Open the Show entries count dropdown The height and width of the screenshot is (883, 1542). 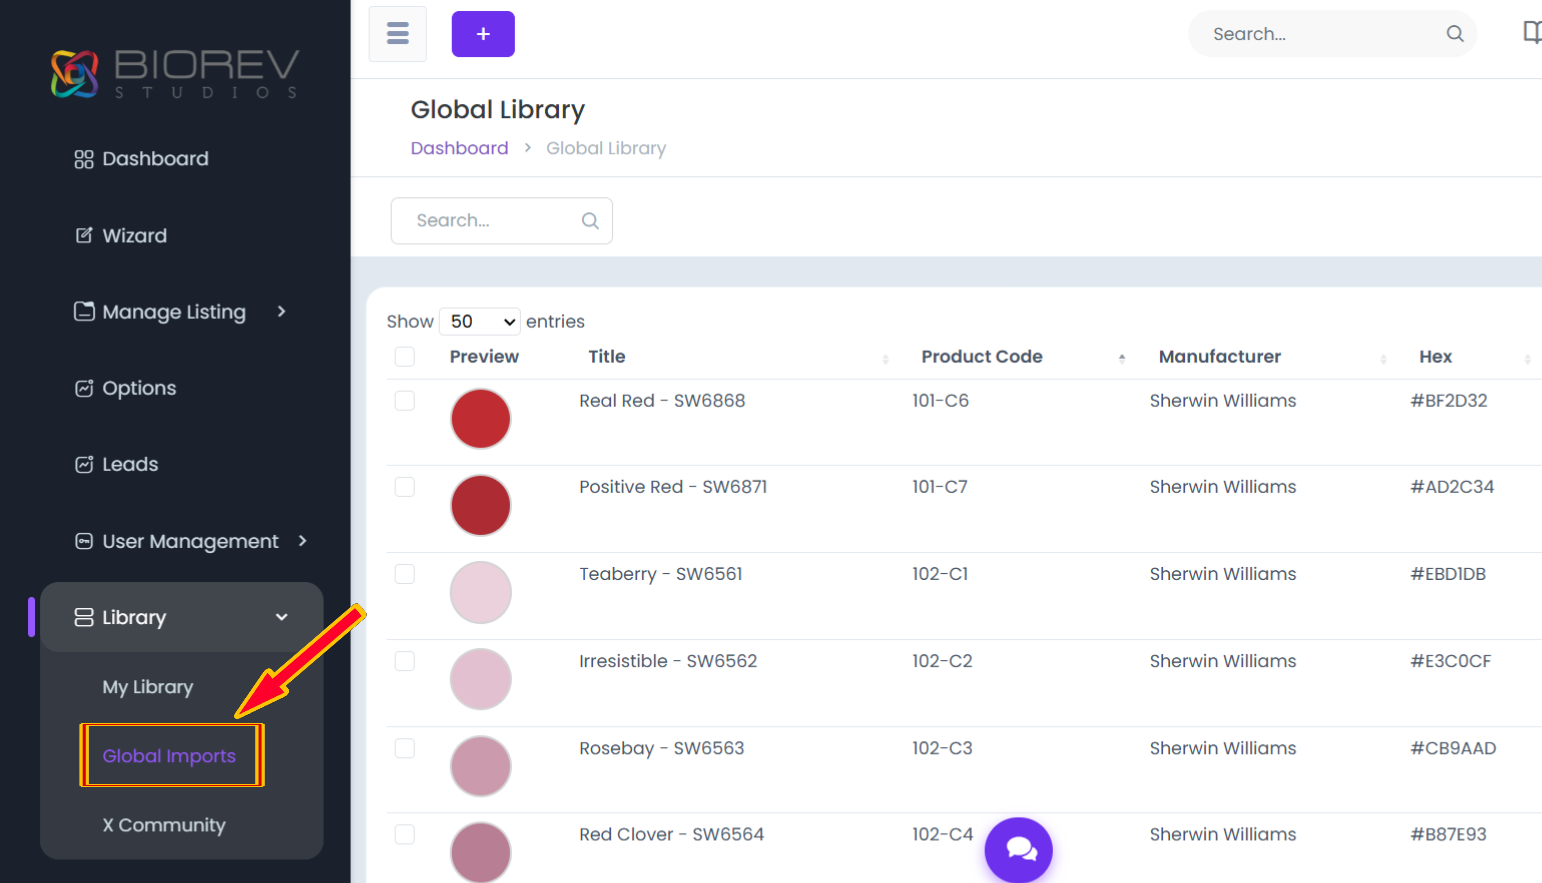point(480,322)
